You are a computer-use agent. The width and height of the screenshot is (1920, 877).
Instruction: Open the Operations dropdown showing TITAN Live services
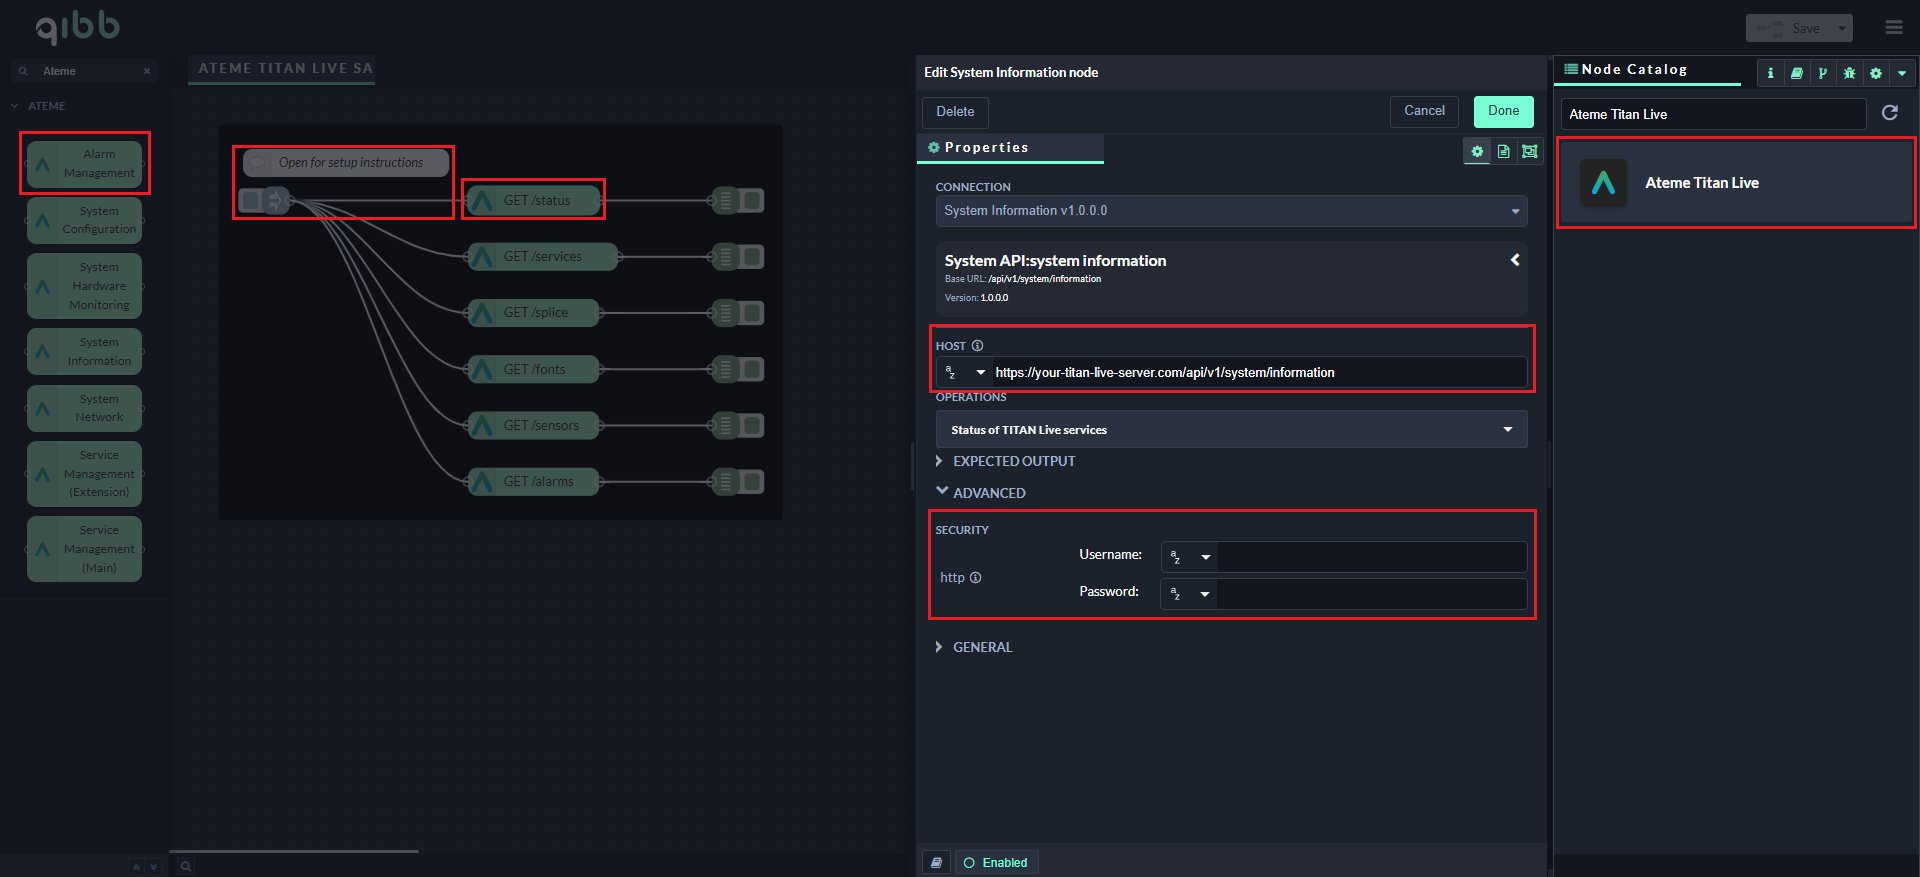click(1230, 430)
